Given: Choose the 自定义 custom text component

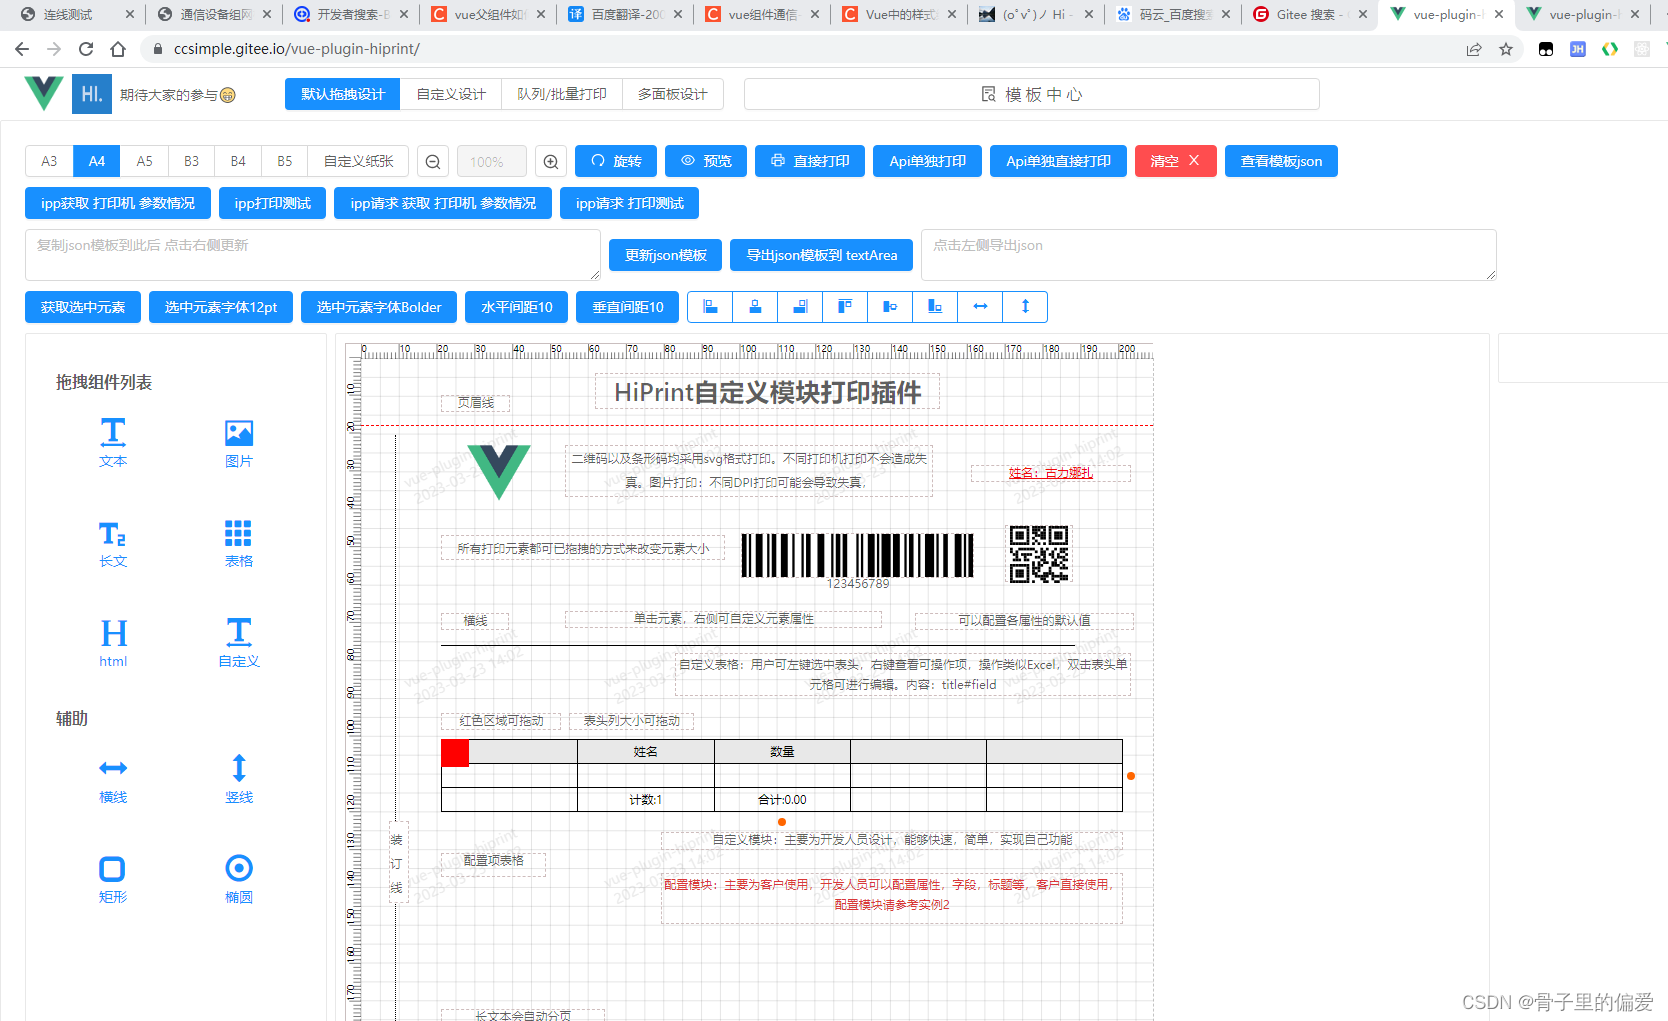Looking at the screenshot, I should point(239,643).
